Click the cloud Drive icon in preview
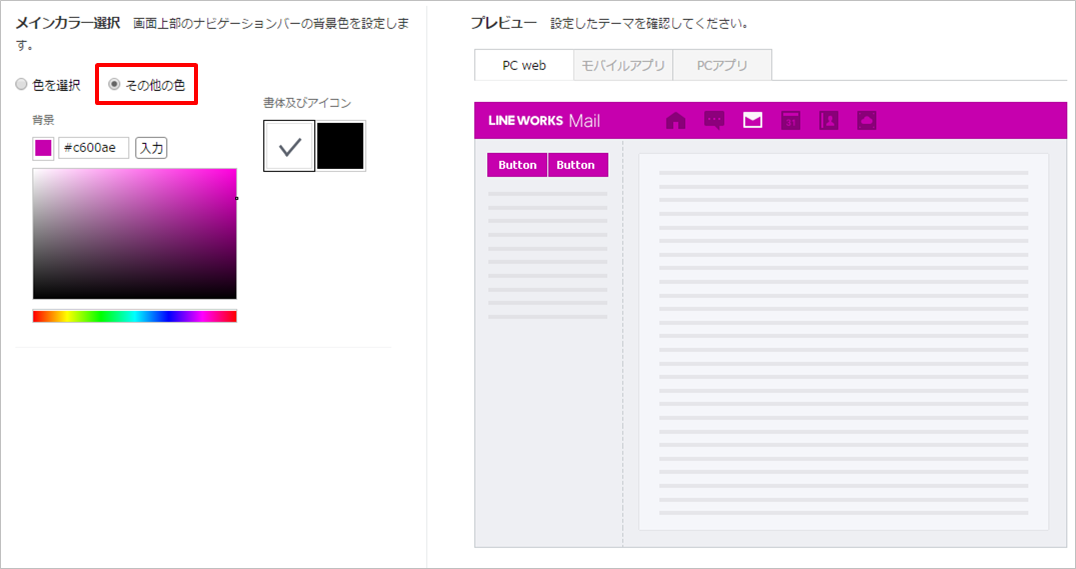The height and width of the screenshot is (569, 1076). pos(866,121)
